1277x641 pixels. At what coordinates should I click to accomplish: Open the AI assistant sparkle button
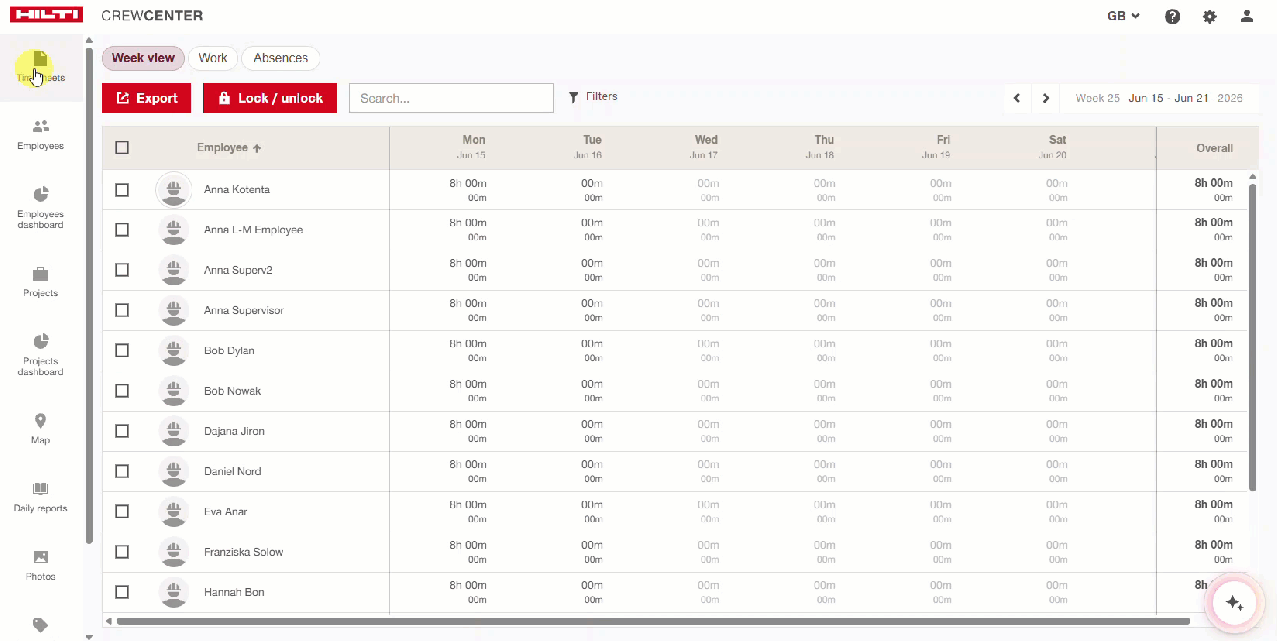1234,603
